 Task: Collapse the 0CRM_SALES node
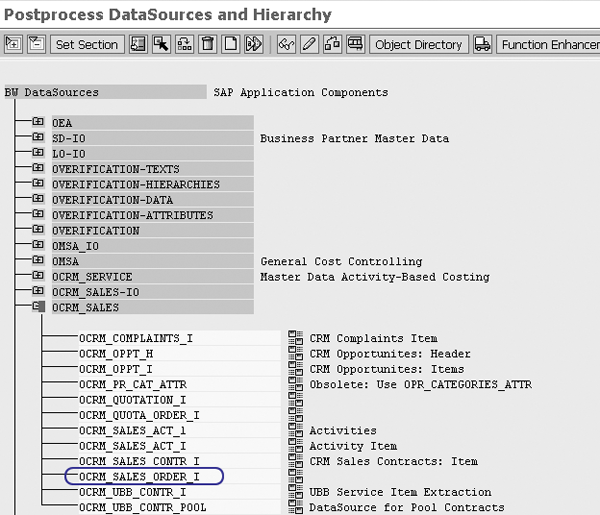[x=38, y=306]
